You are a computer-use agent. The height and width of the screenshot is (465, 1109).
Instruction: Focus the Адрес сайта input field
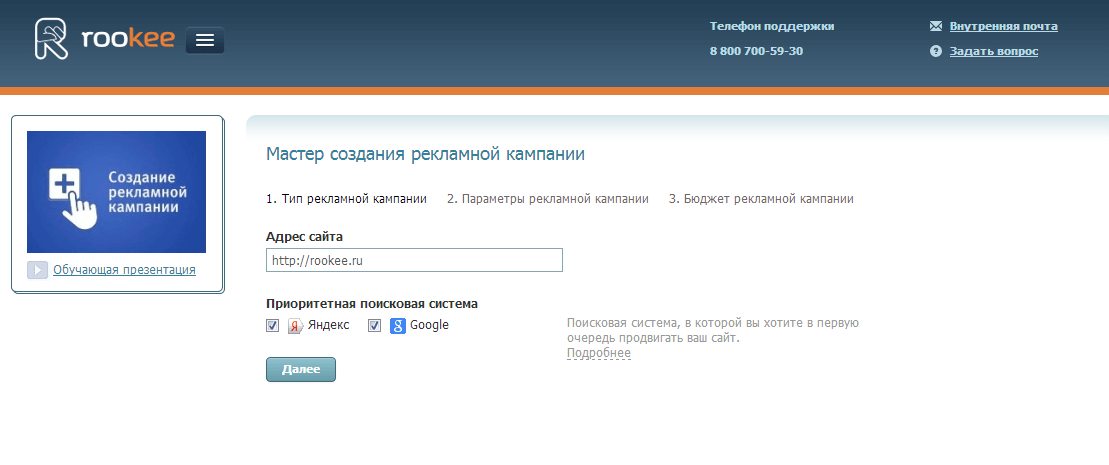tap(414, 260)
